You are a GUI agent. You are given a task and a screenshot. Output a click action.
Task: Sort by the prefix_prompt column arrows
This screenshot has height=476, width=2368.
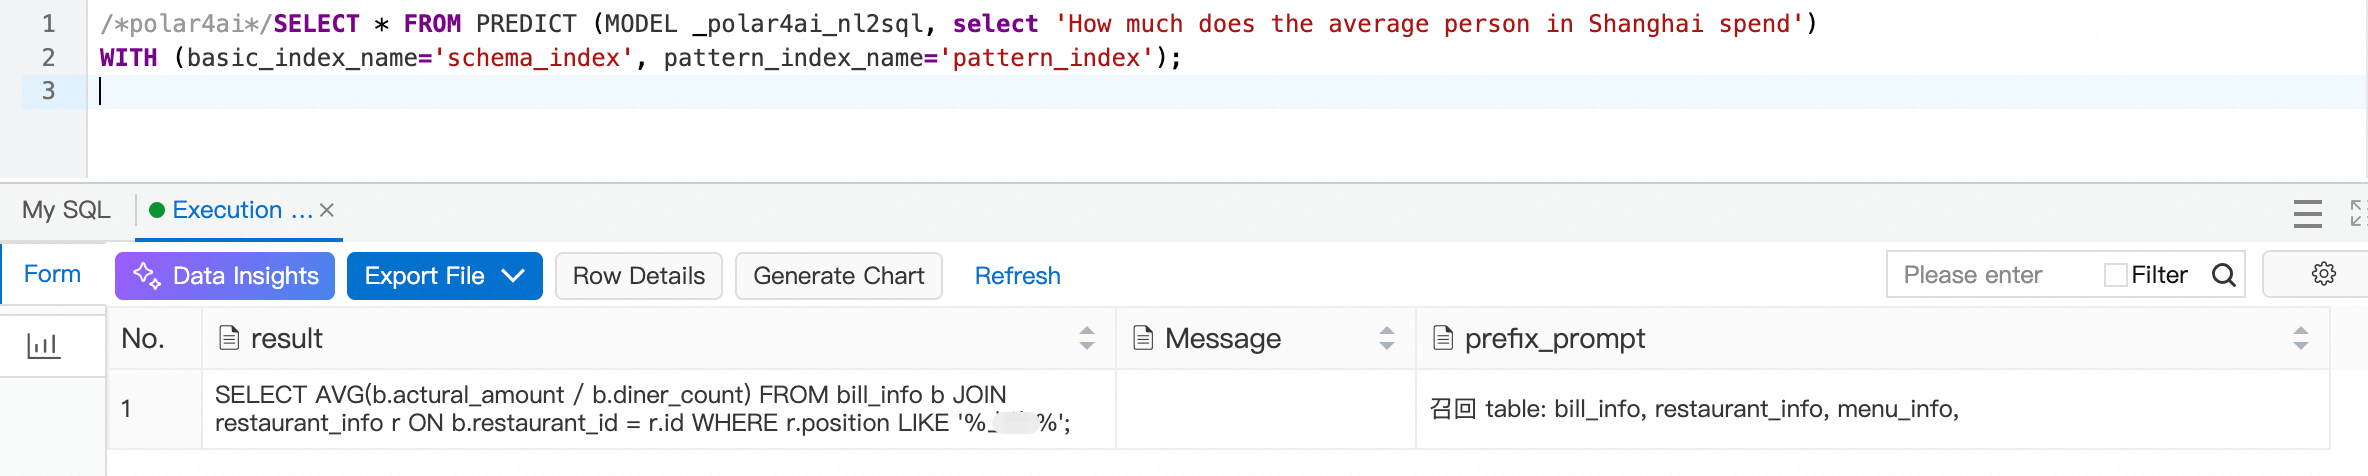pyautogui.click(x=2300, y=338)
